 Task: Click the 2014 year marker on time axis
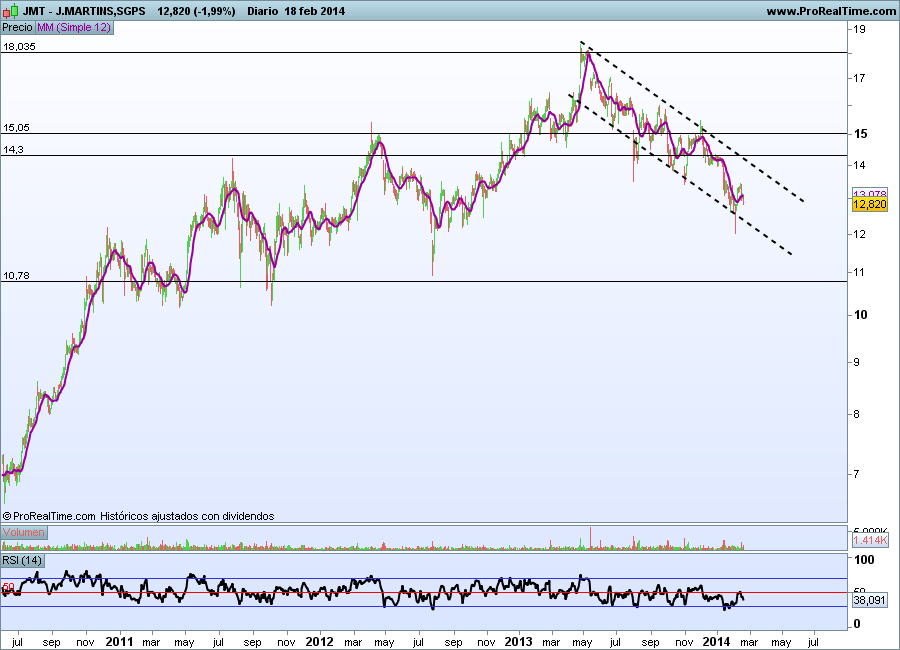(x=716, y=641)
